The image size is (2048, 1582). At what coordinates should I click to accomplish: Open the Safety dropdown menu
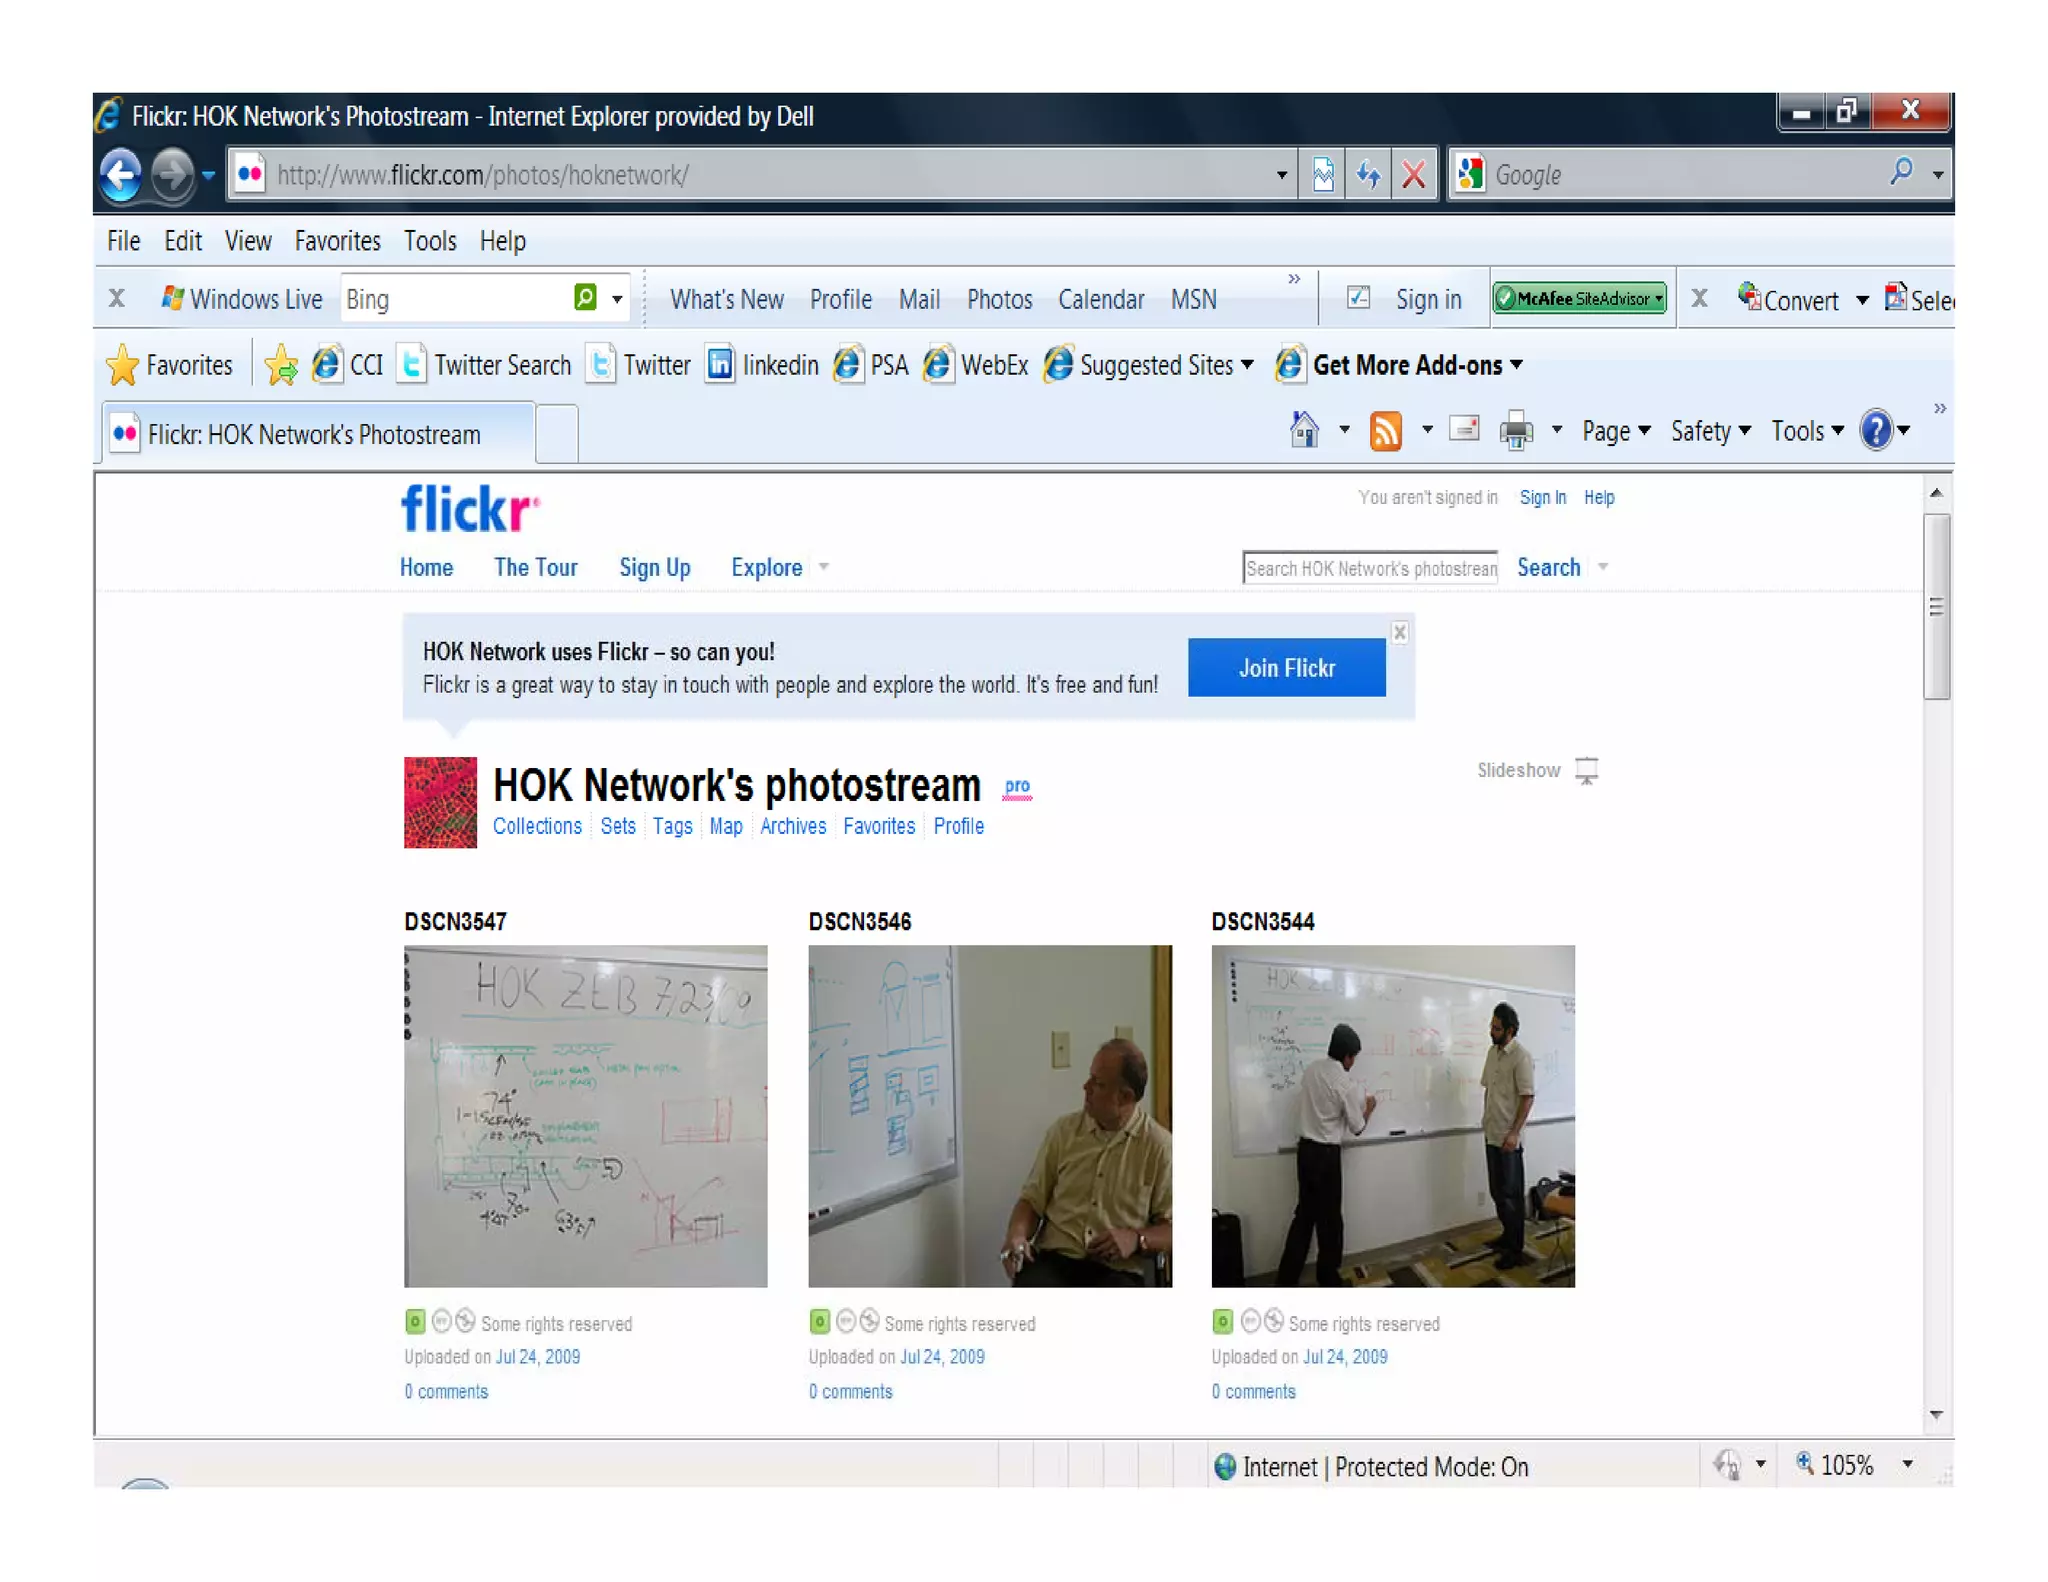coord(1710,431)
